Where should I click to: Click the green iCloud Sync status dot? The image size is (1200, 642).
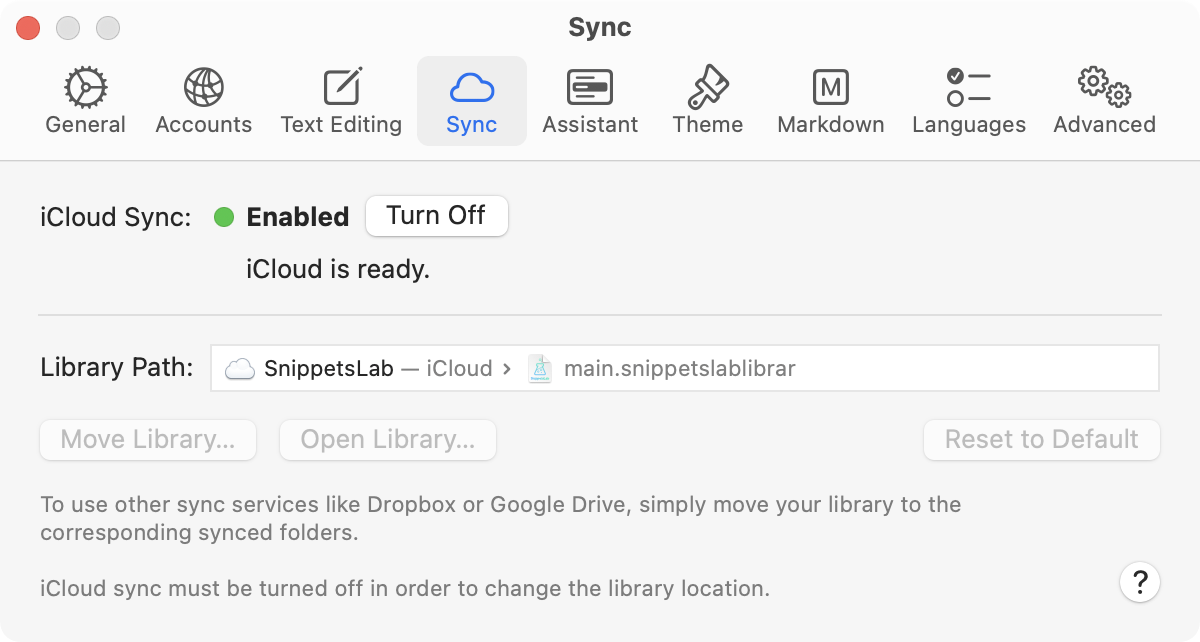224,217
